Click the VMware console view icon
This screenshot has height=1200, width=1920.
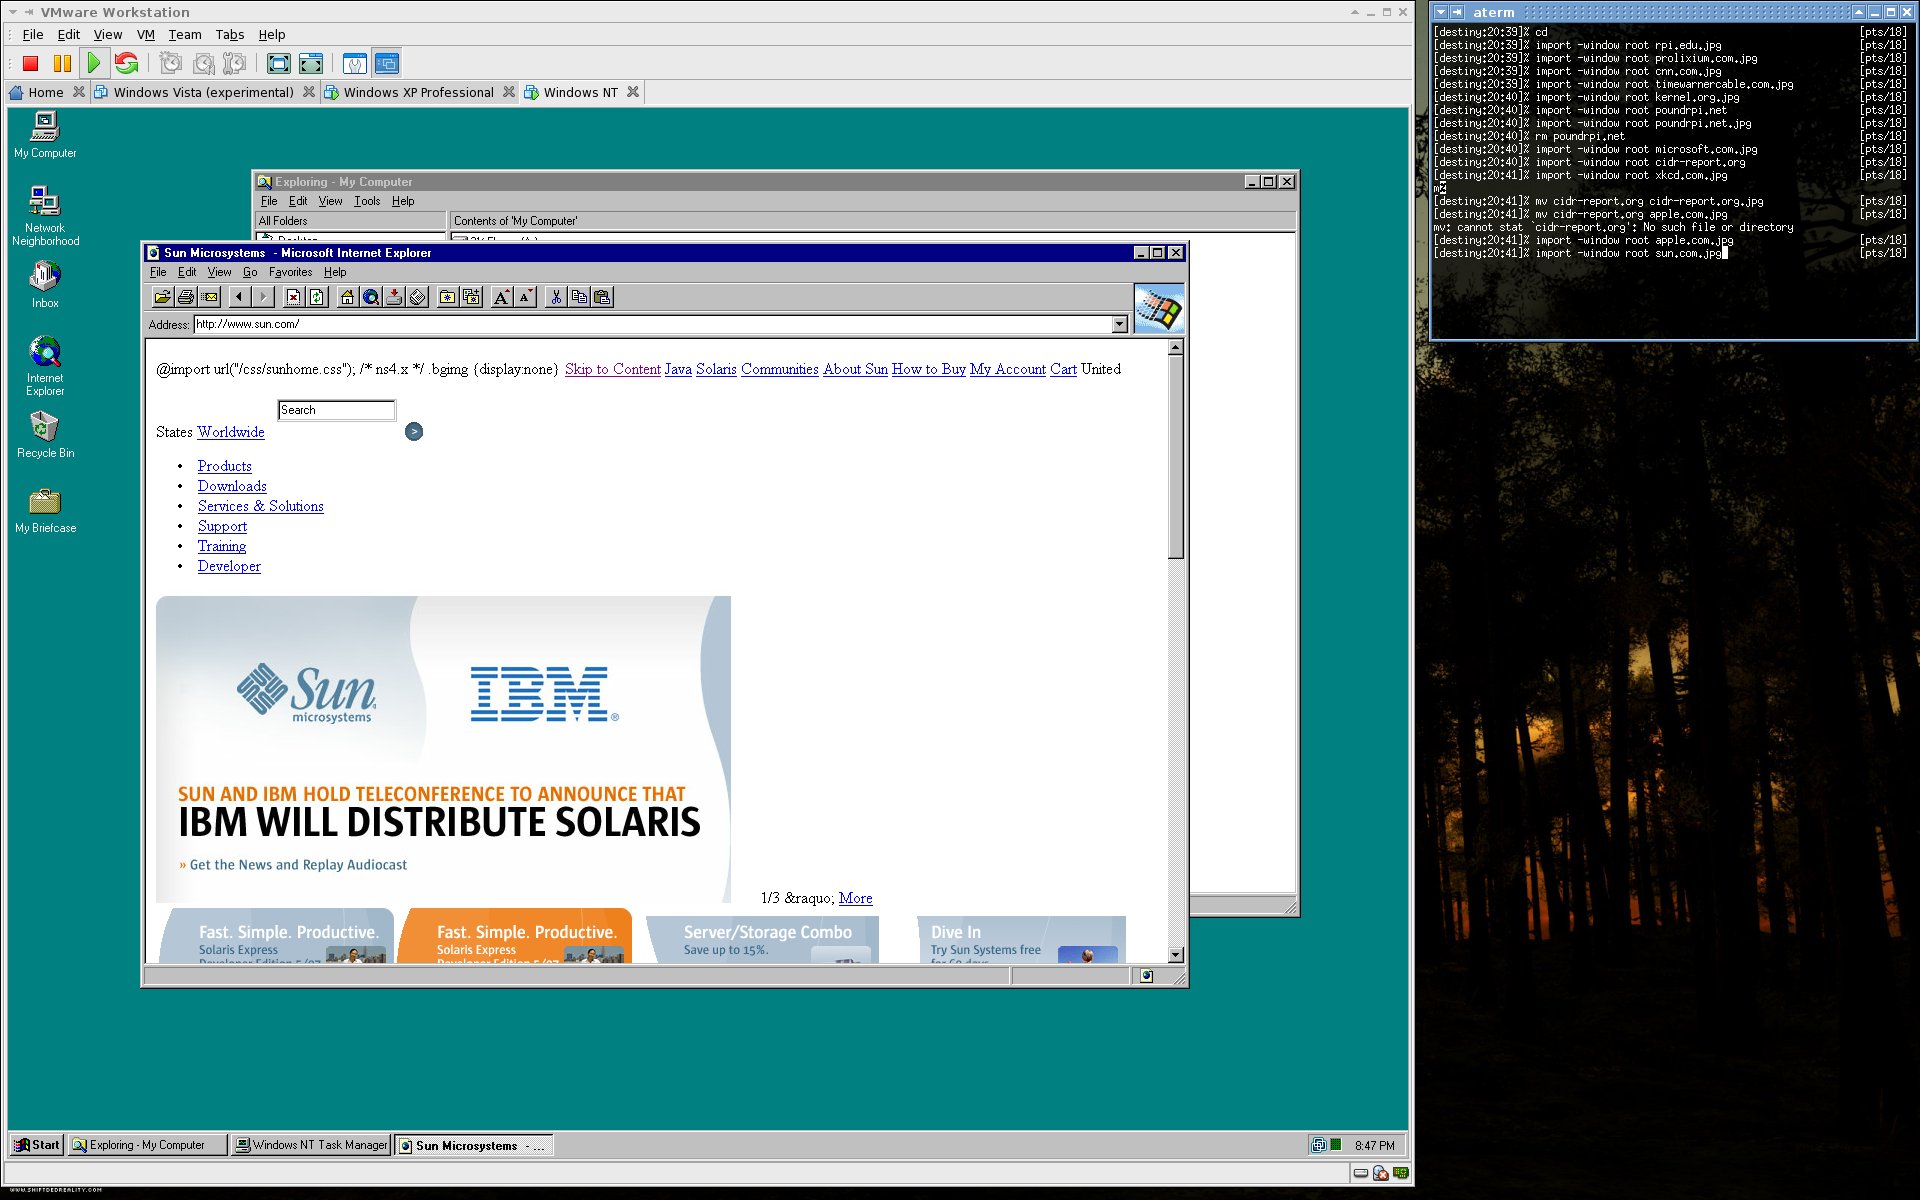pos(387,63)
